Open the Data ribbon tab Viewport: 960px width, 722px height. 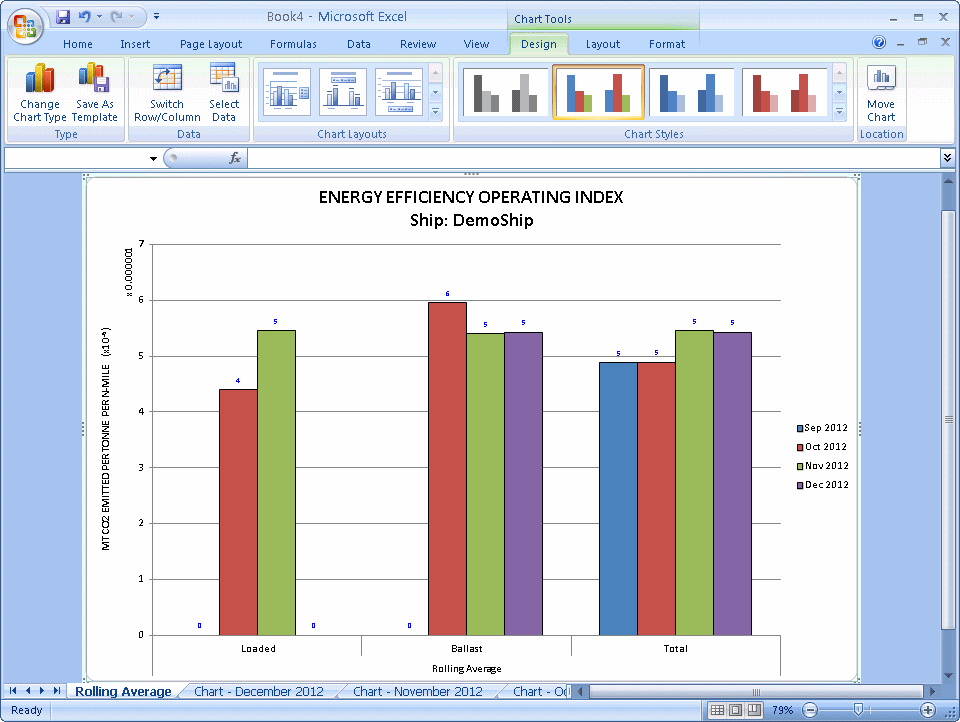[358, 44]
